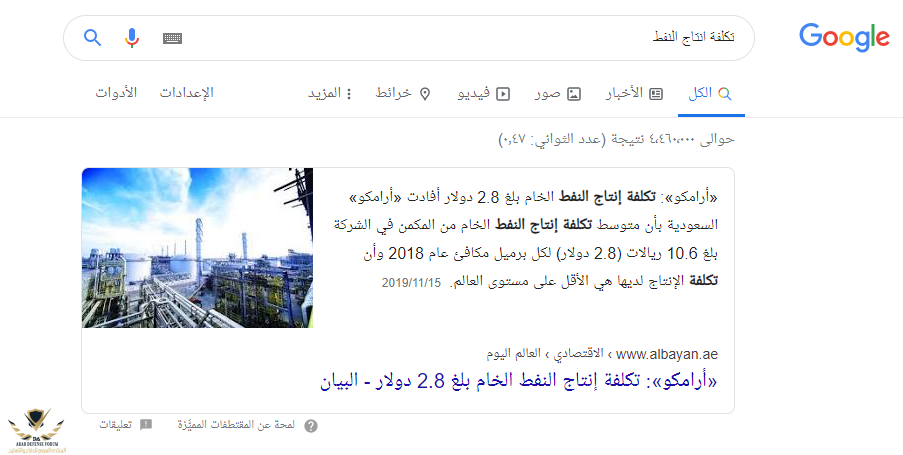Click the refinery image in the featured snippet
Screen dimensions: 903x455
tap(197, 248)
